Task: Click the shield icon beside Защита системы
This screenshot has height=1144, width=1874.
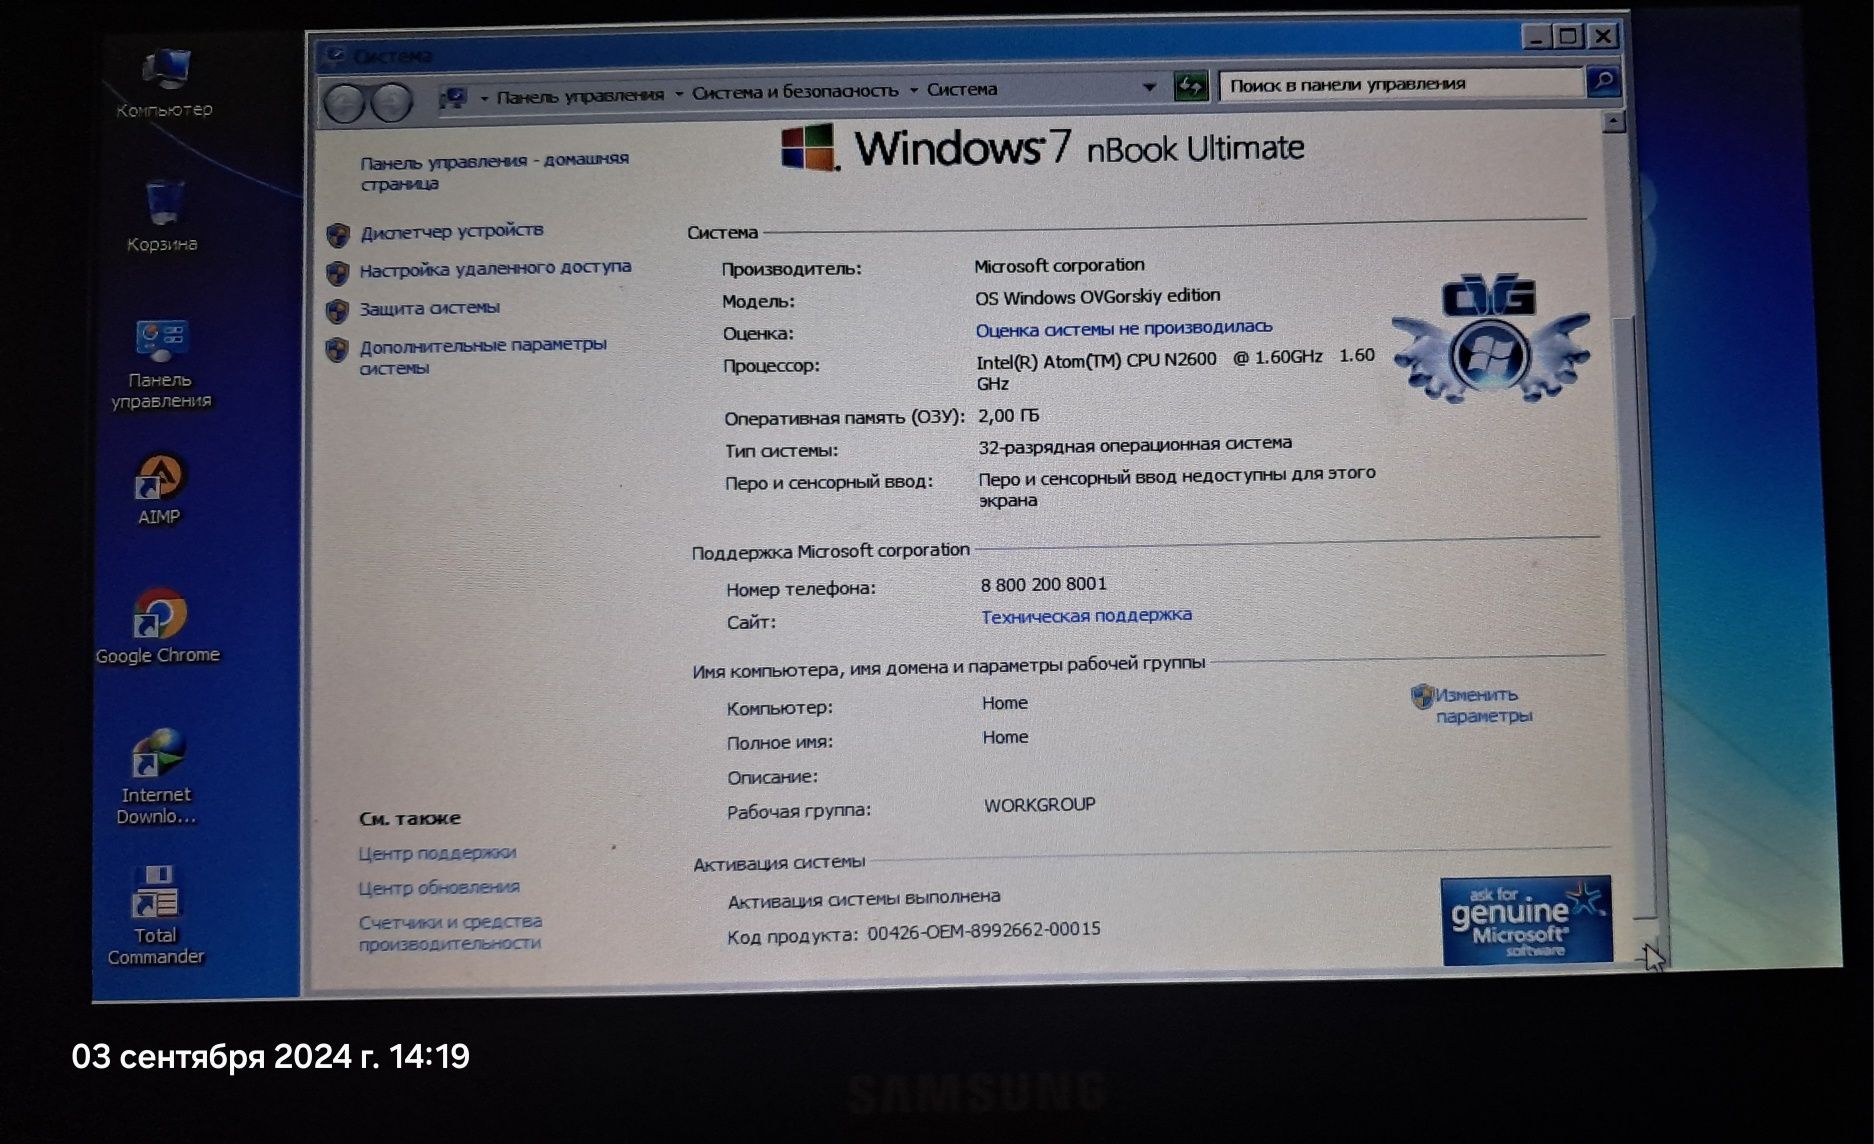Action: [338, 311]
